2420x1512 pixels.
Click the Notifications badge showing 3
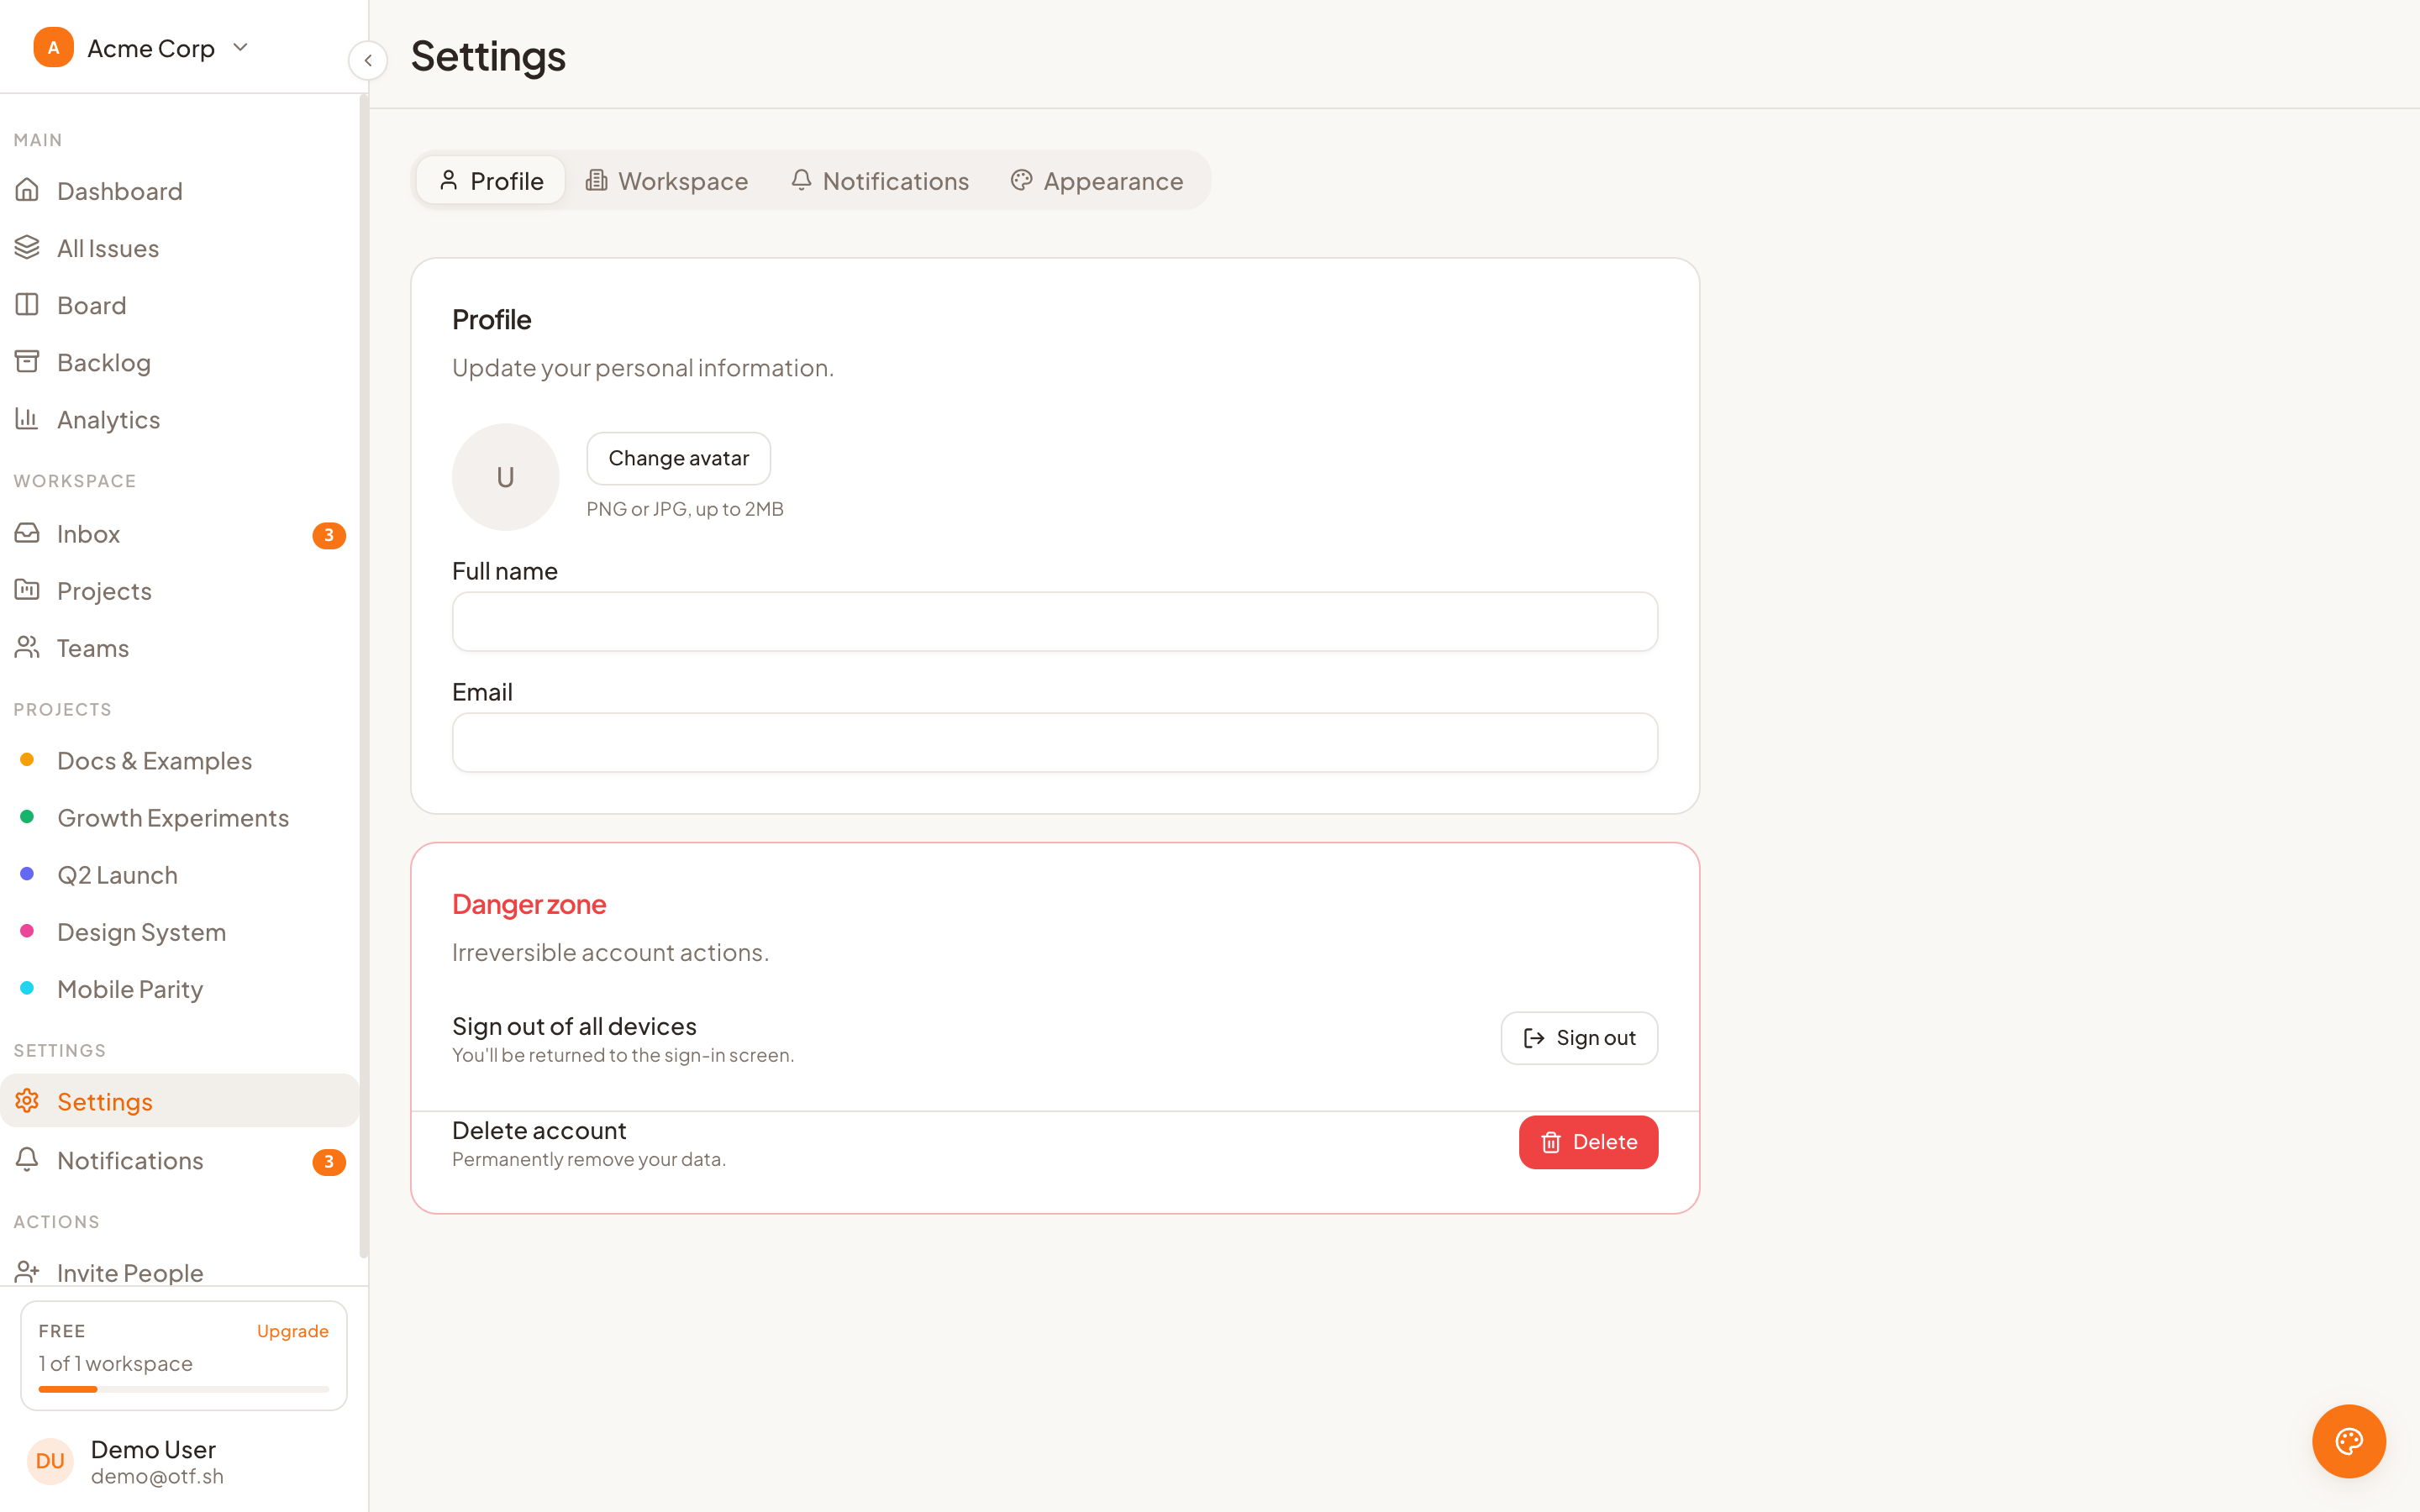coord(329,1161)
